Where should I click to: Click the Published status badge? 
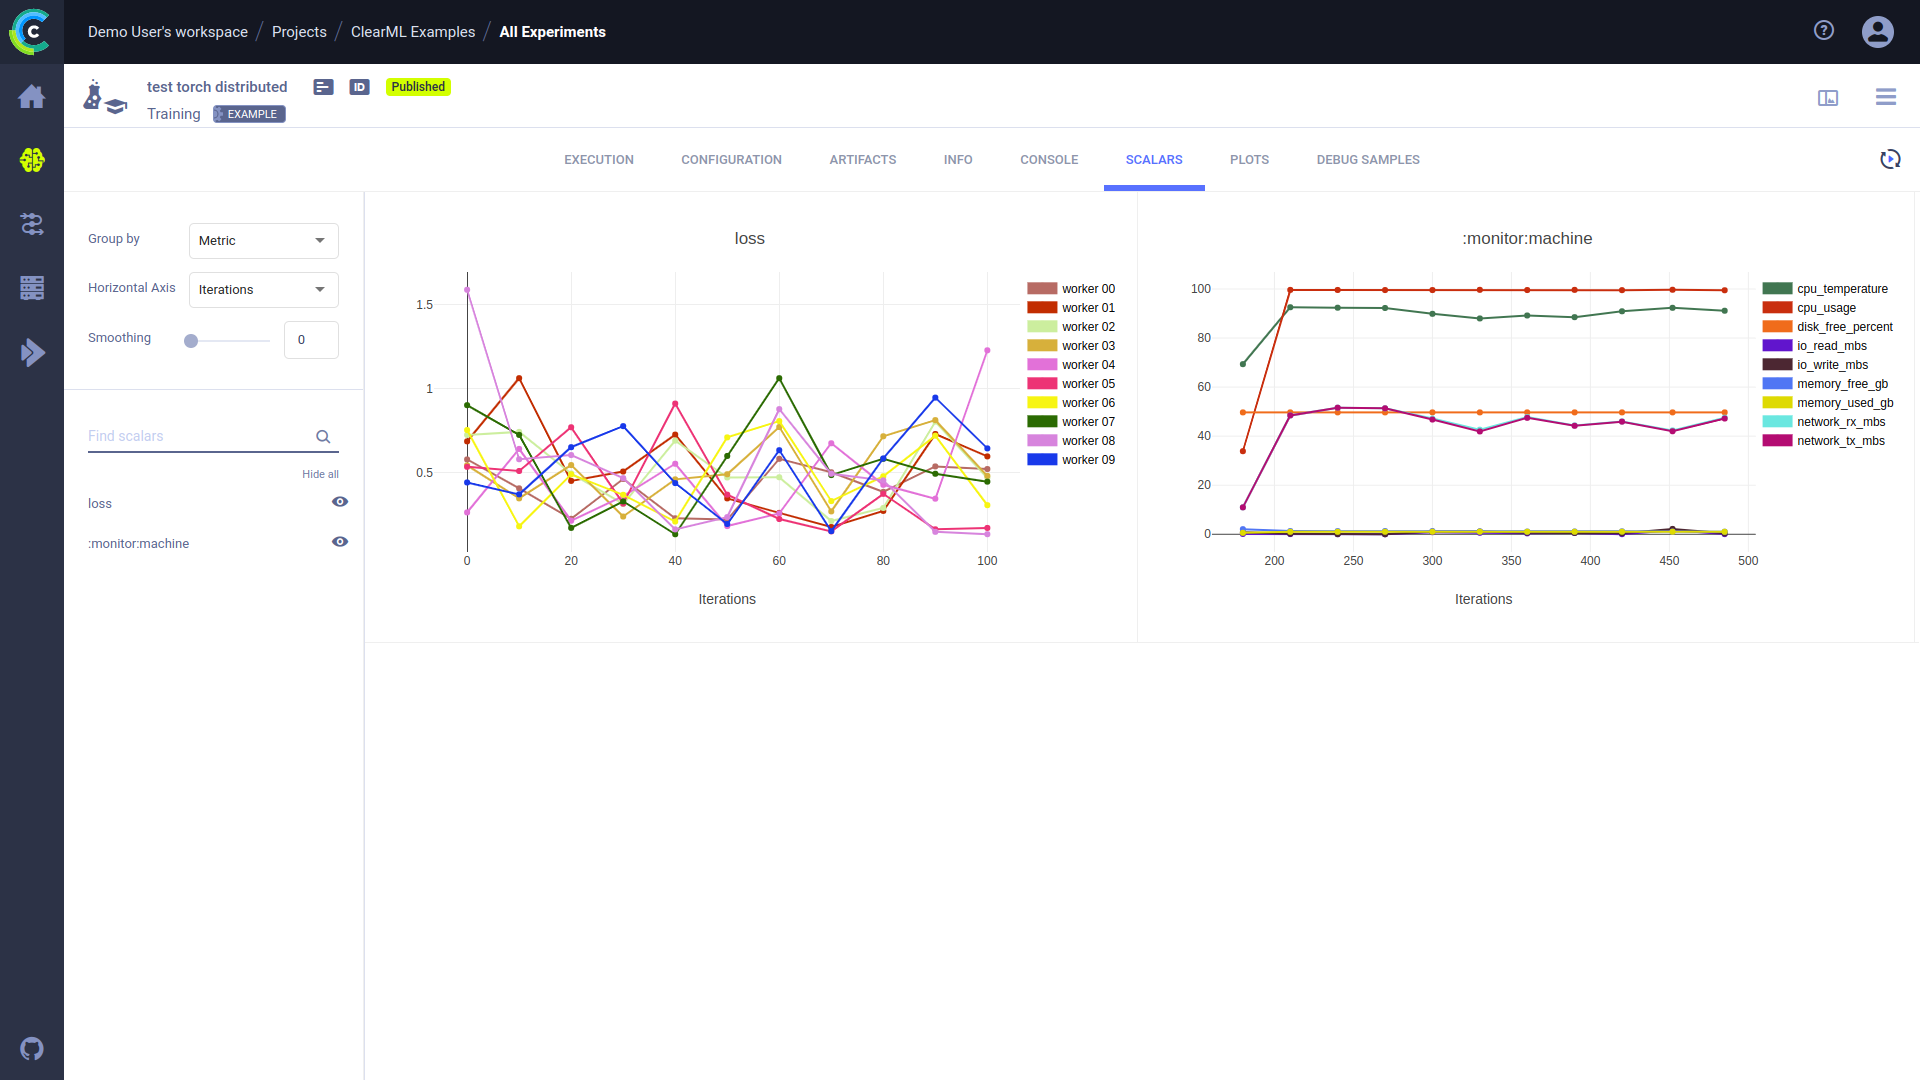[x=418, y=87]
